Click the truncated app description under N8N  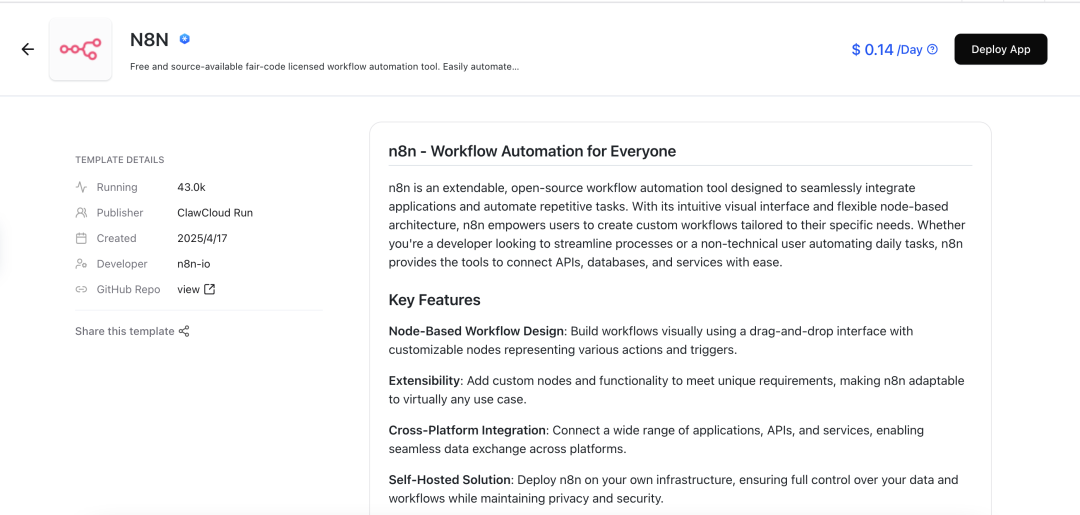(x=324, y=67)
